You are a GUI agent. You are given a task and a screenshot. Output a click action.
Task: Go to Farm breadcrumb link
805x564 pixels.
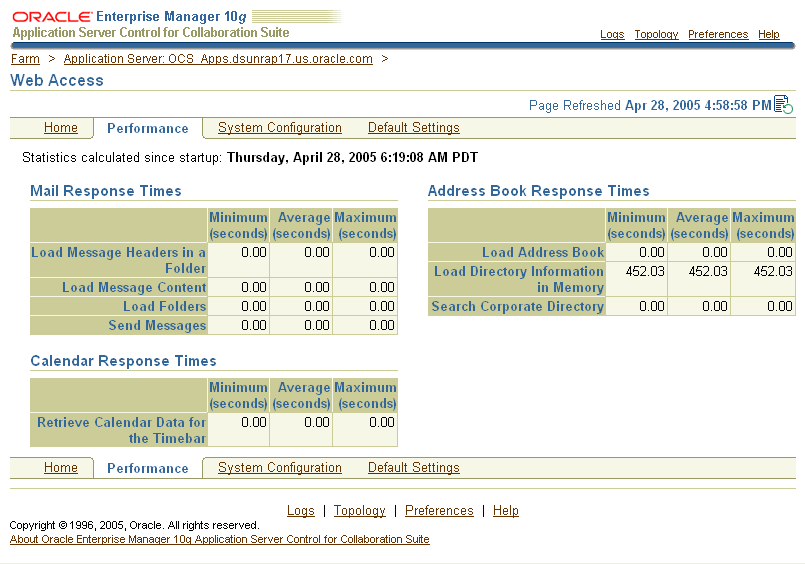tap(25, 59)
